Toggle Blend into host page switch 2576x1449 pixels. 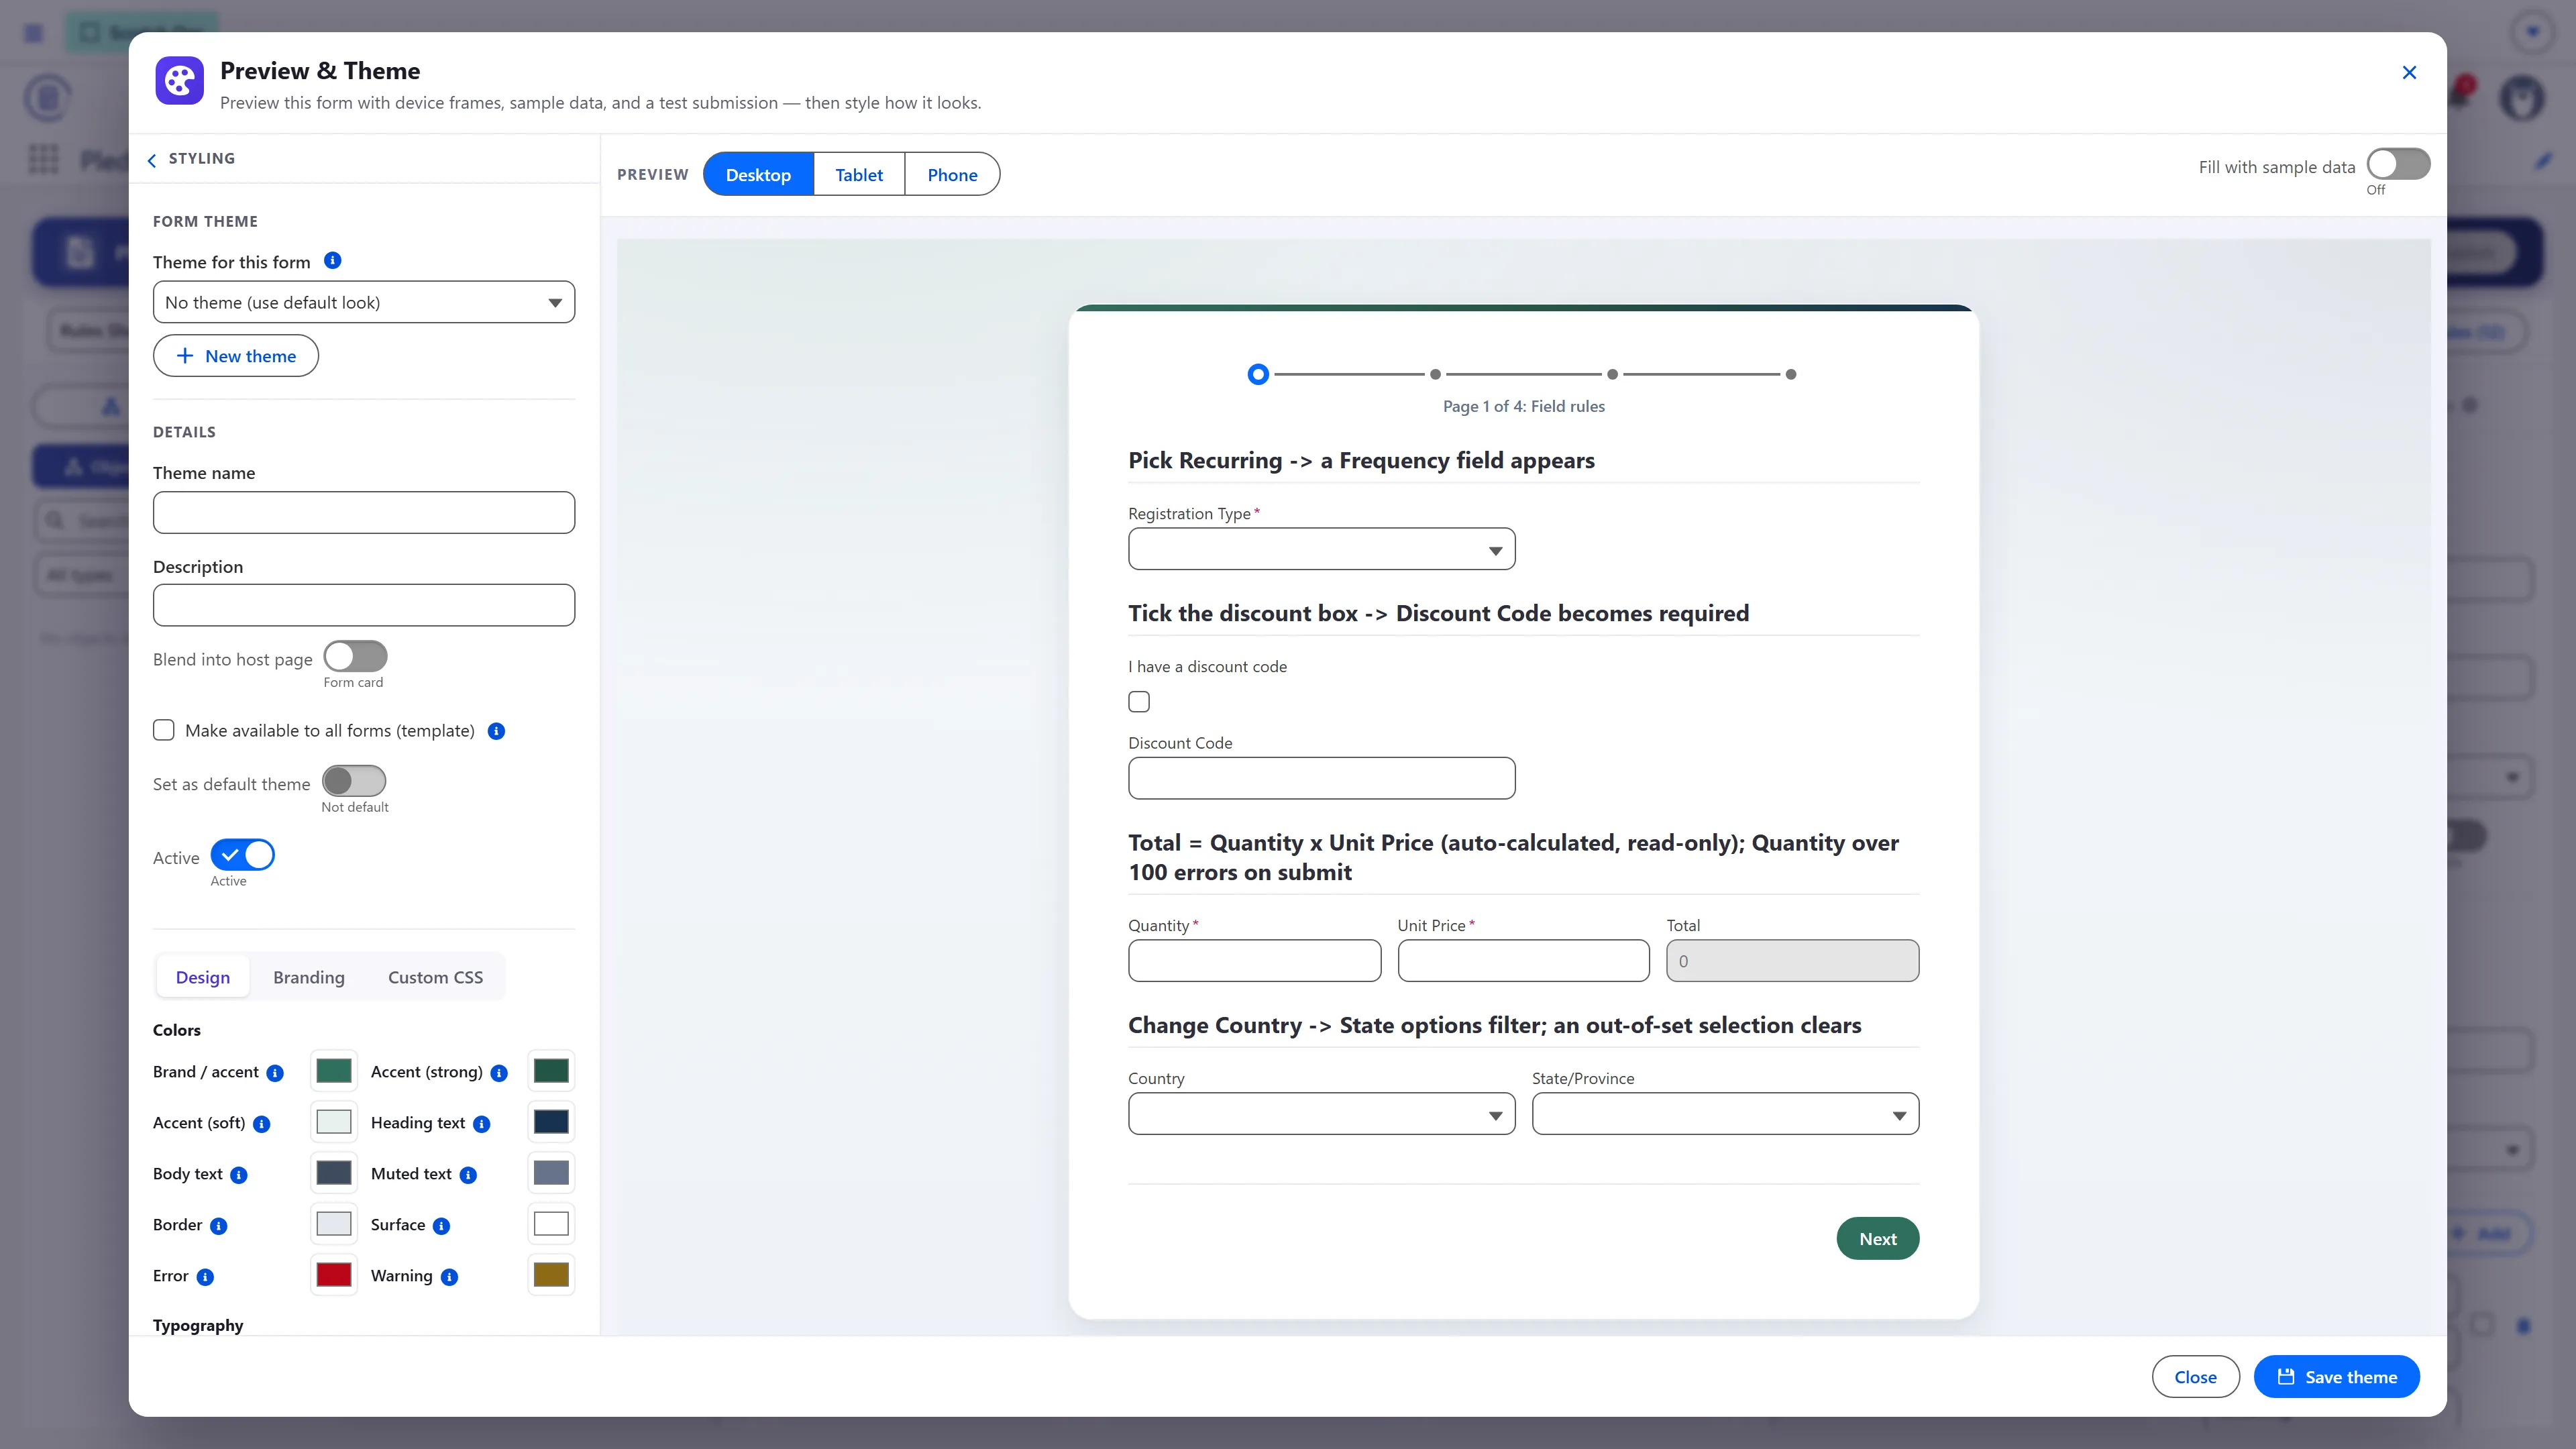click(x=355, y=657)
